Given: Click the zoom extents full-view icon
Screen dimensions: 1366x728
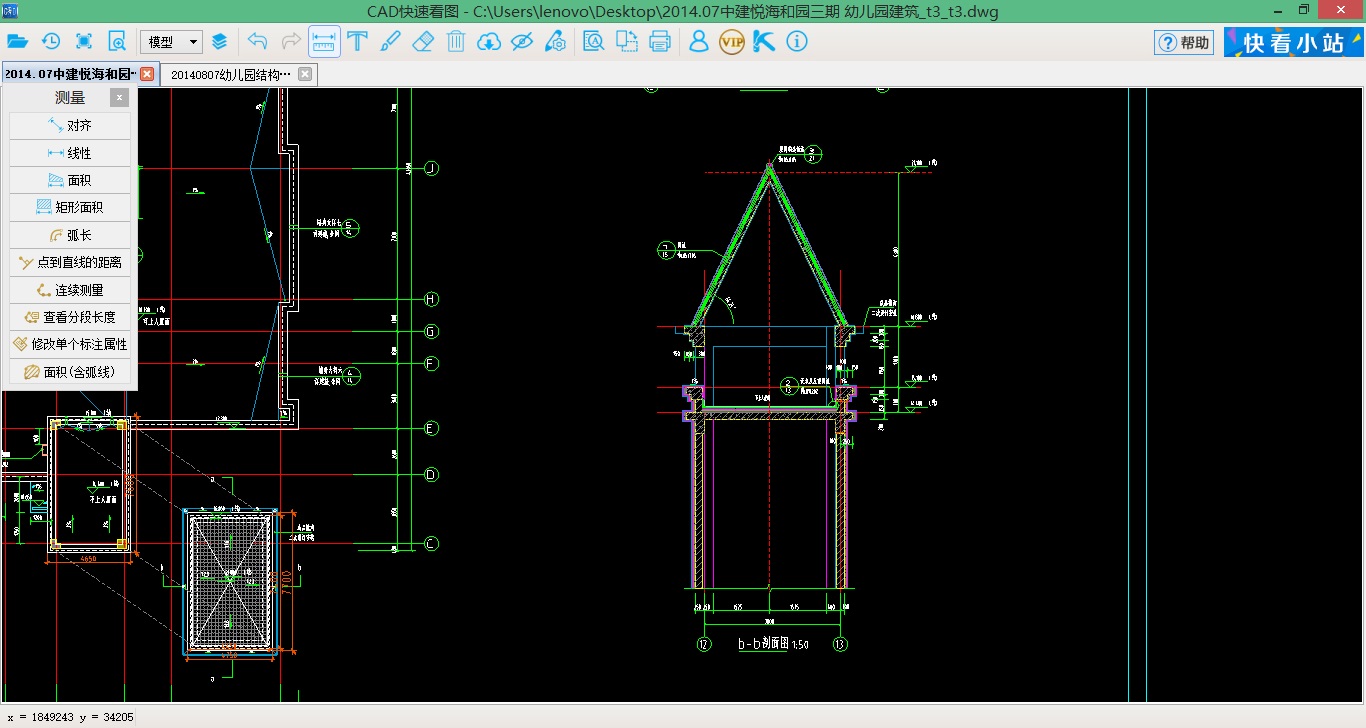Looking at the screenshot, I should (84, 42).
